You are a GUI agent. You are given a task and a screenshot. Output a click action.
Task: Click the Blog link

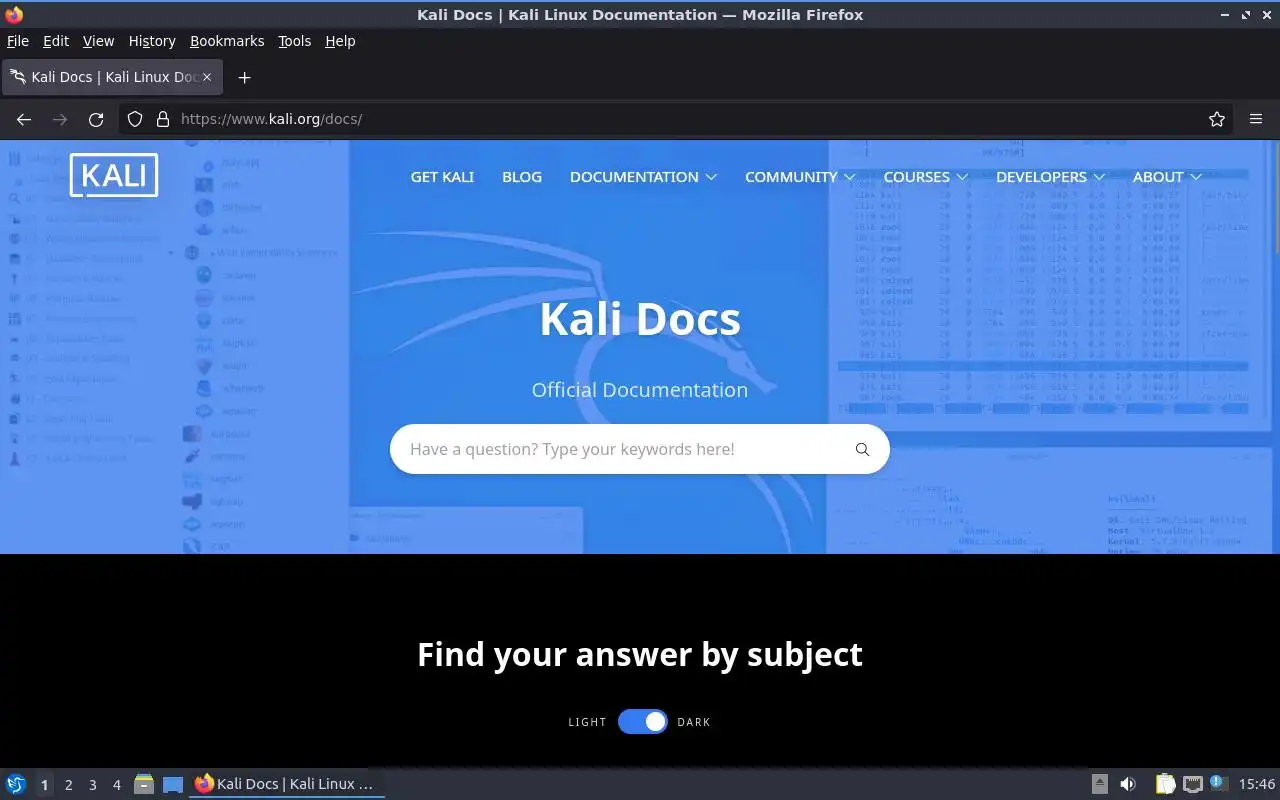(x=522, y=177)
